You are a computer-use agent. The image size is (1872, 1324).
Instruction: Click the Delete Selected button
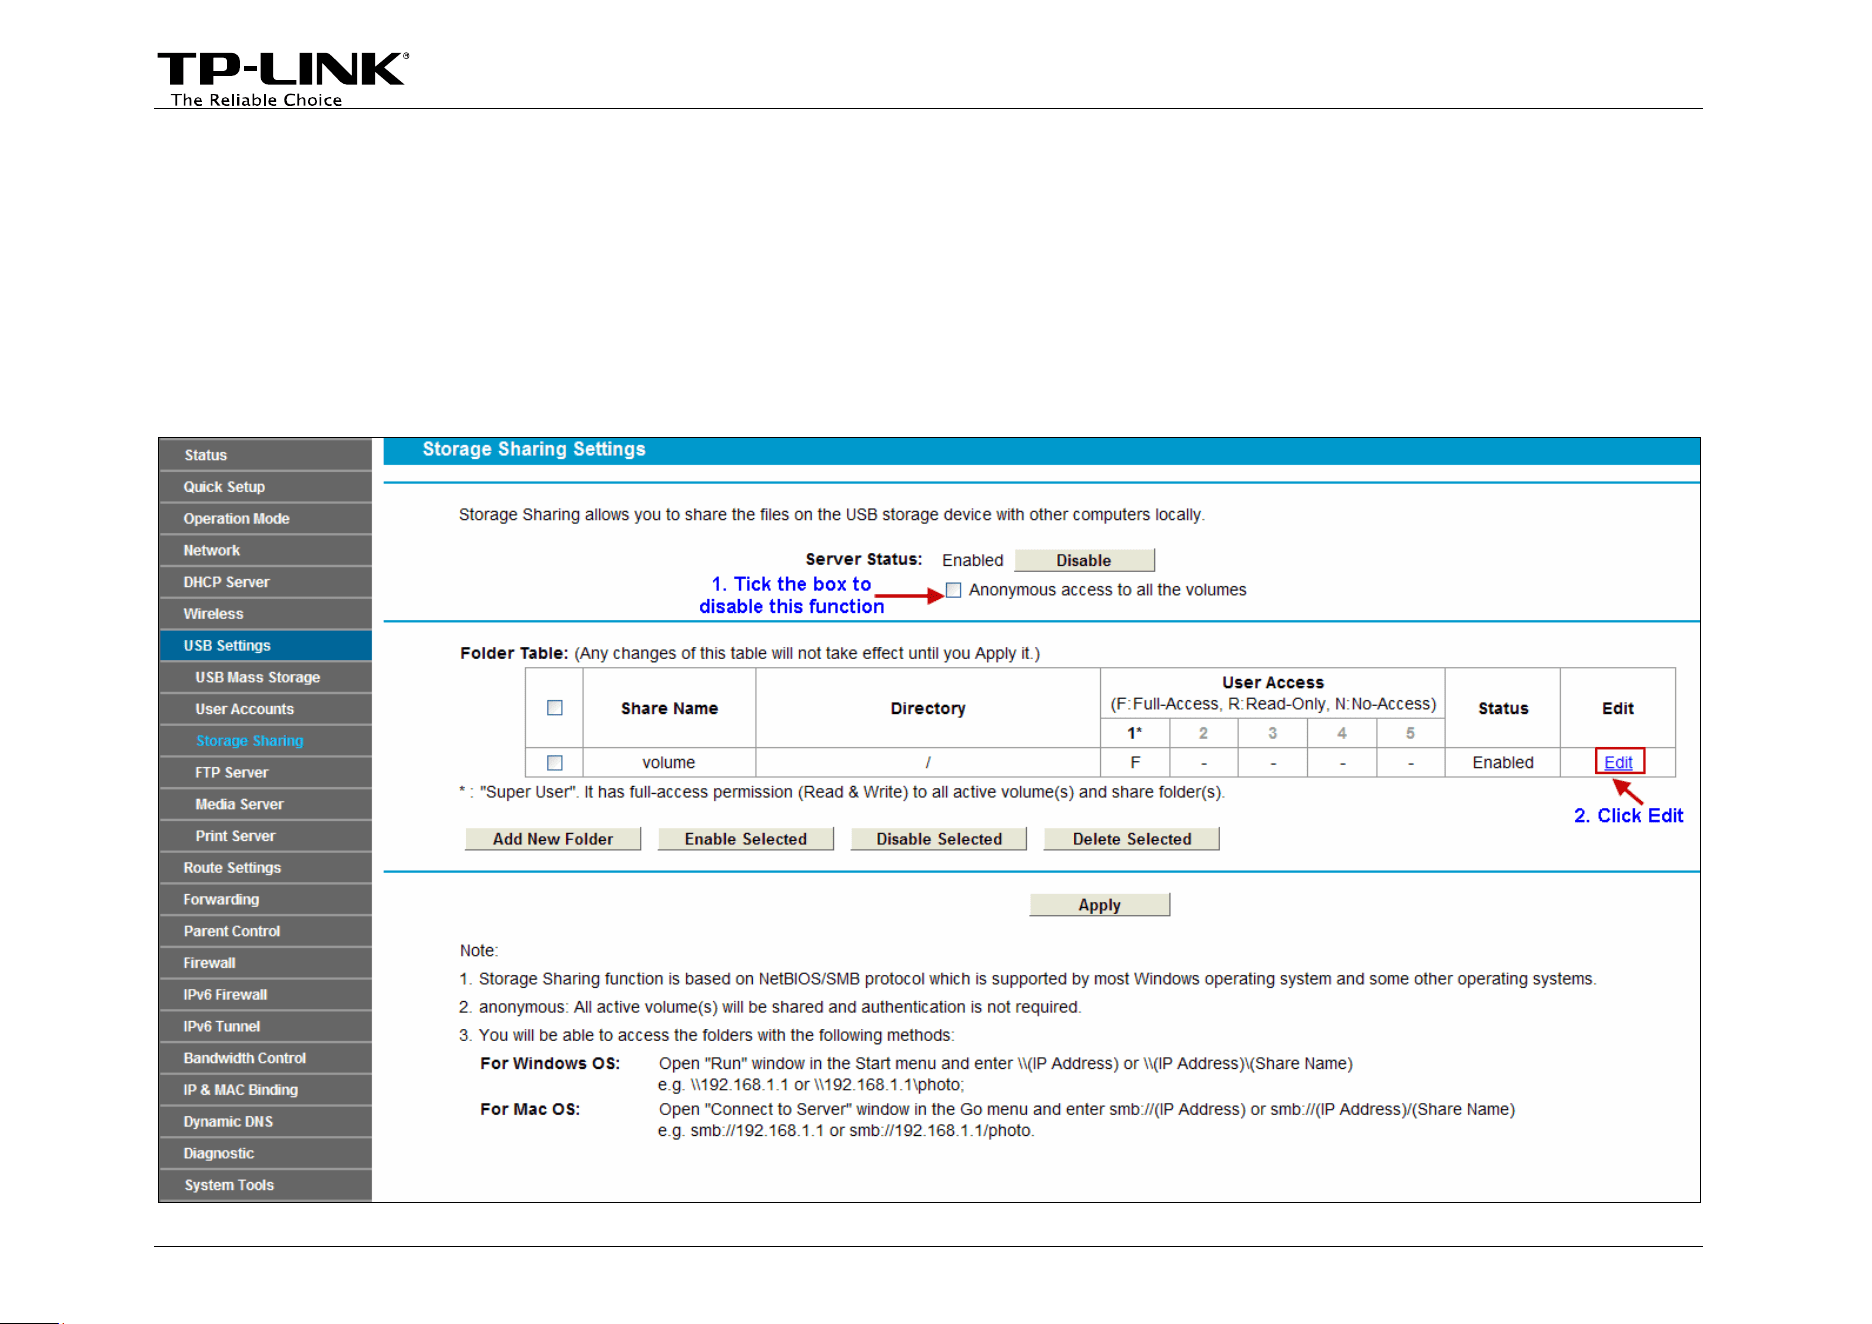(x=1132, y=839)
